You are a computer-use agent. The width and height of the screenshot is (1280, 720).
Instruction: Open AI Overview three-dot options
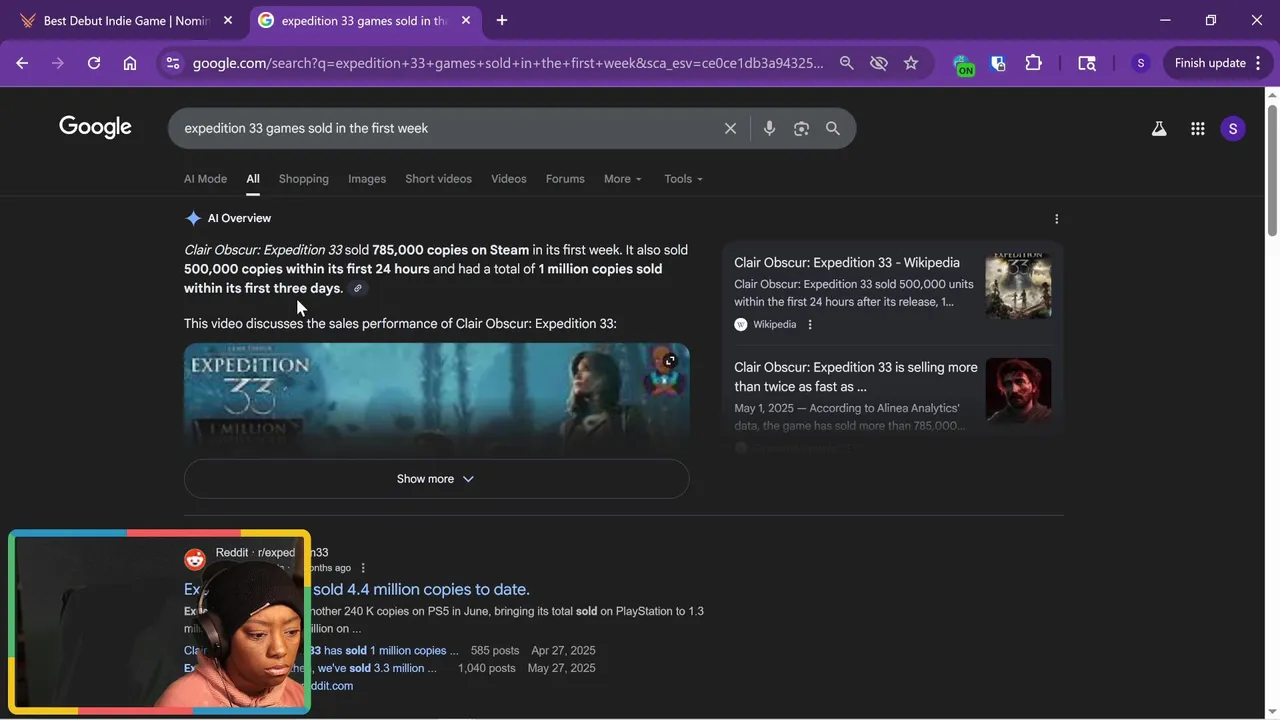pyautogui.click(x=1056, y=219)
